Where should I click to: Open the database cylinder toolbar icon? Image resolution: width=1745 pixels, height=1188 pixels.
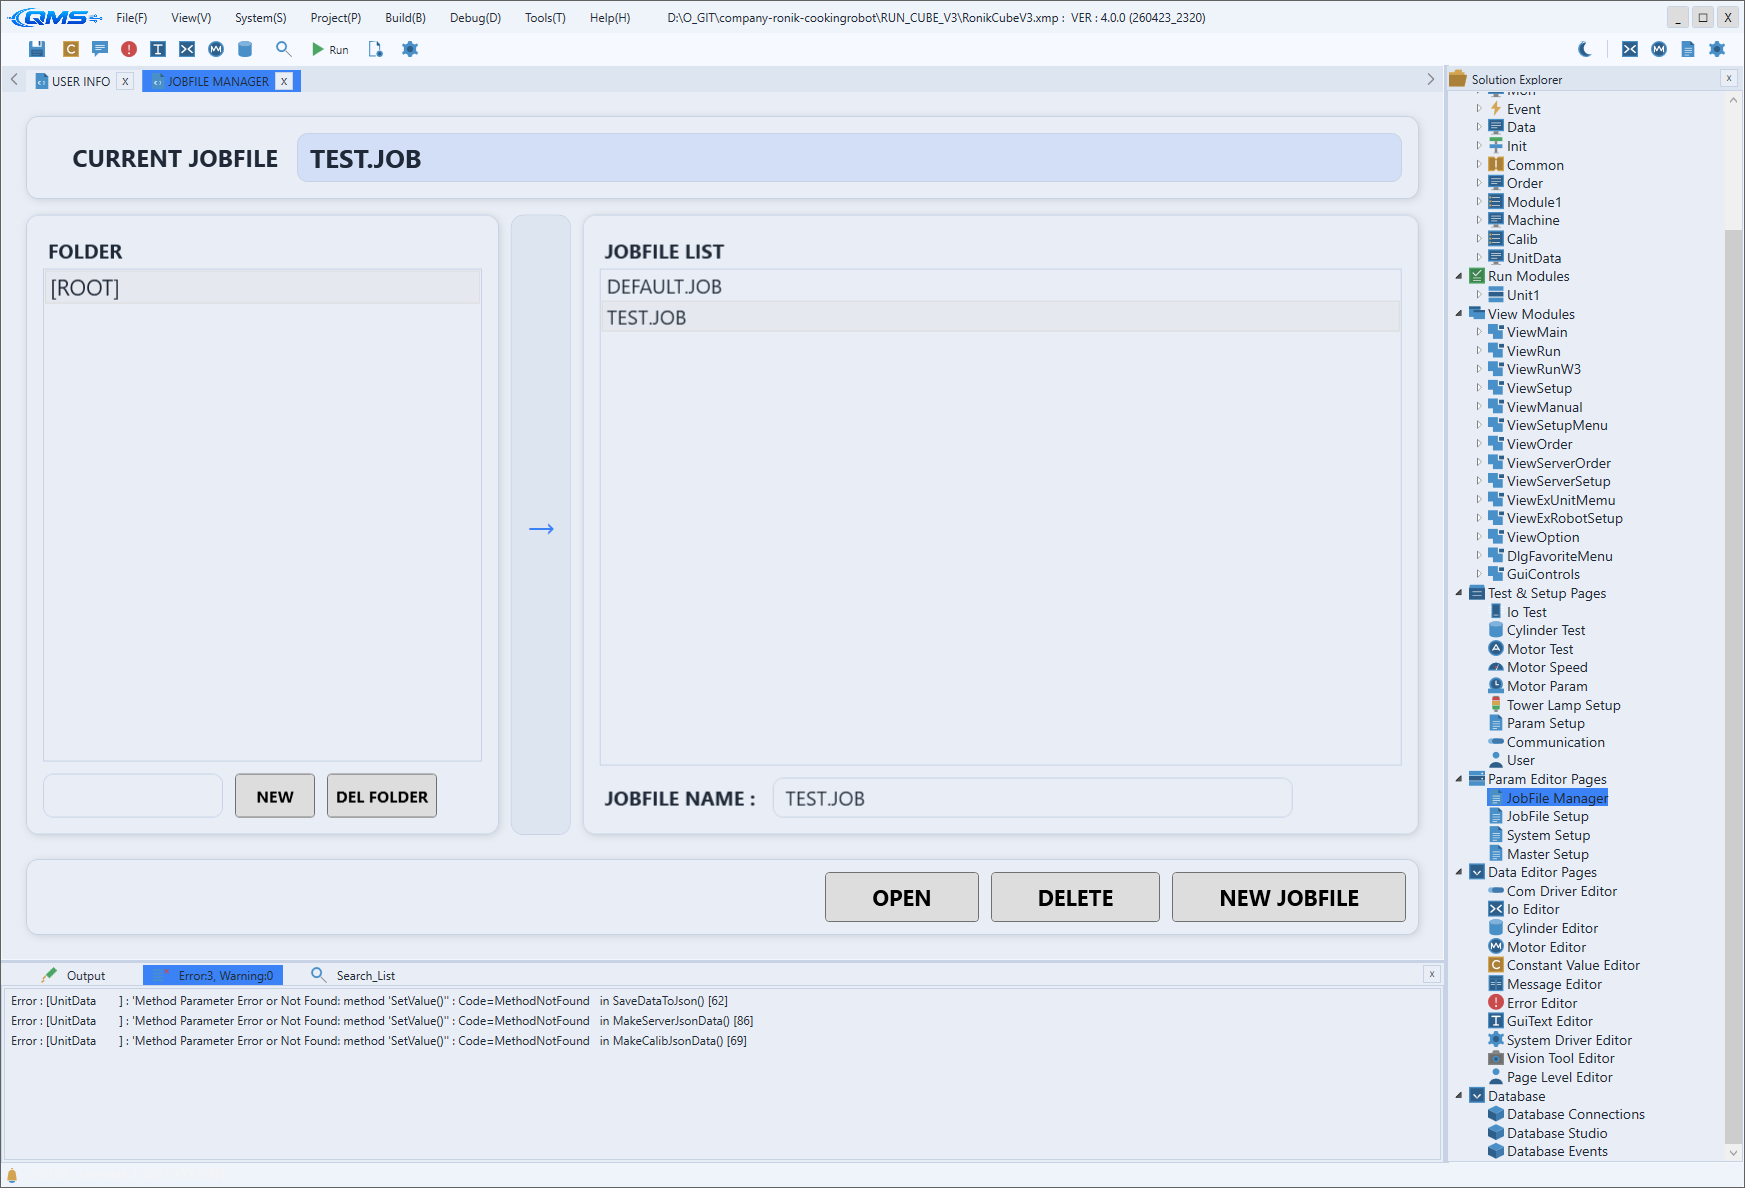point(245,49)
